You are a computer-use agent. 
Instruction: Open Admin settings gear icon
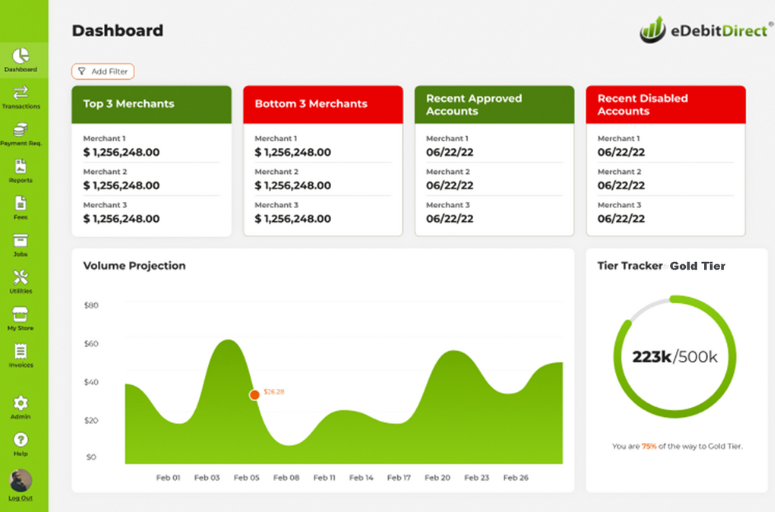[x=21, y=403]
